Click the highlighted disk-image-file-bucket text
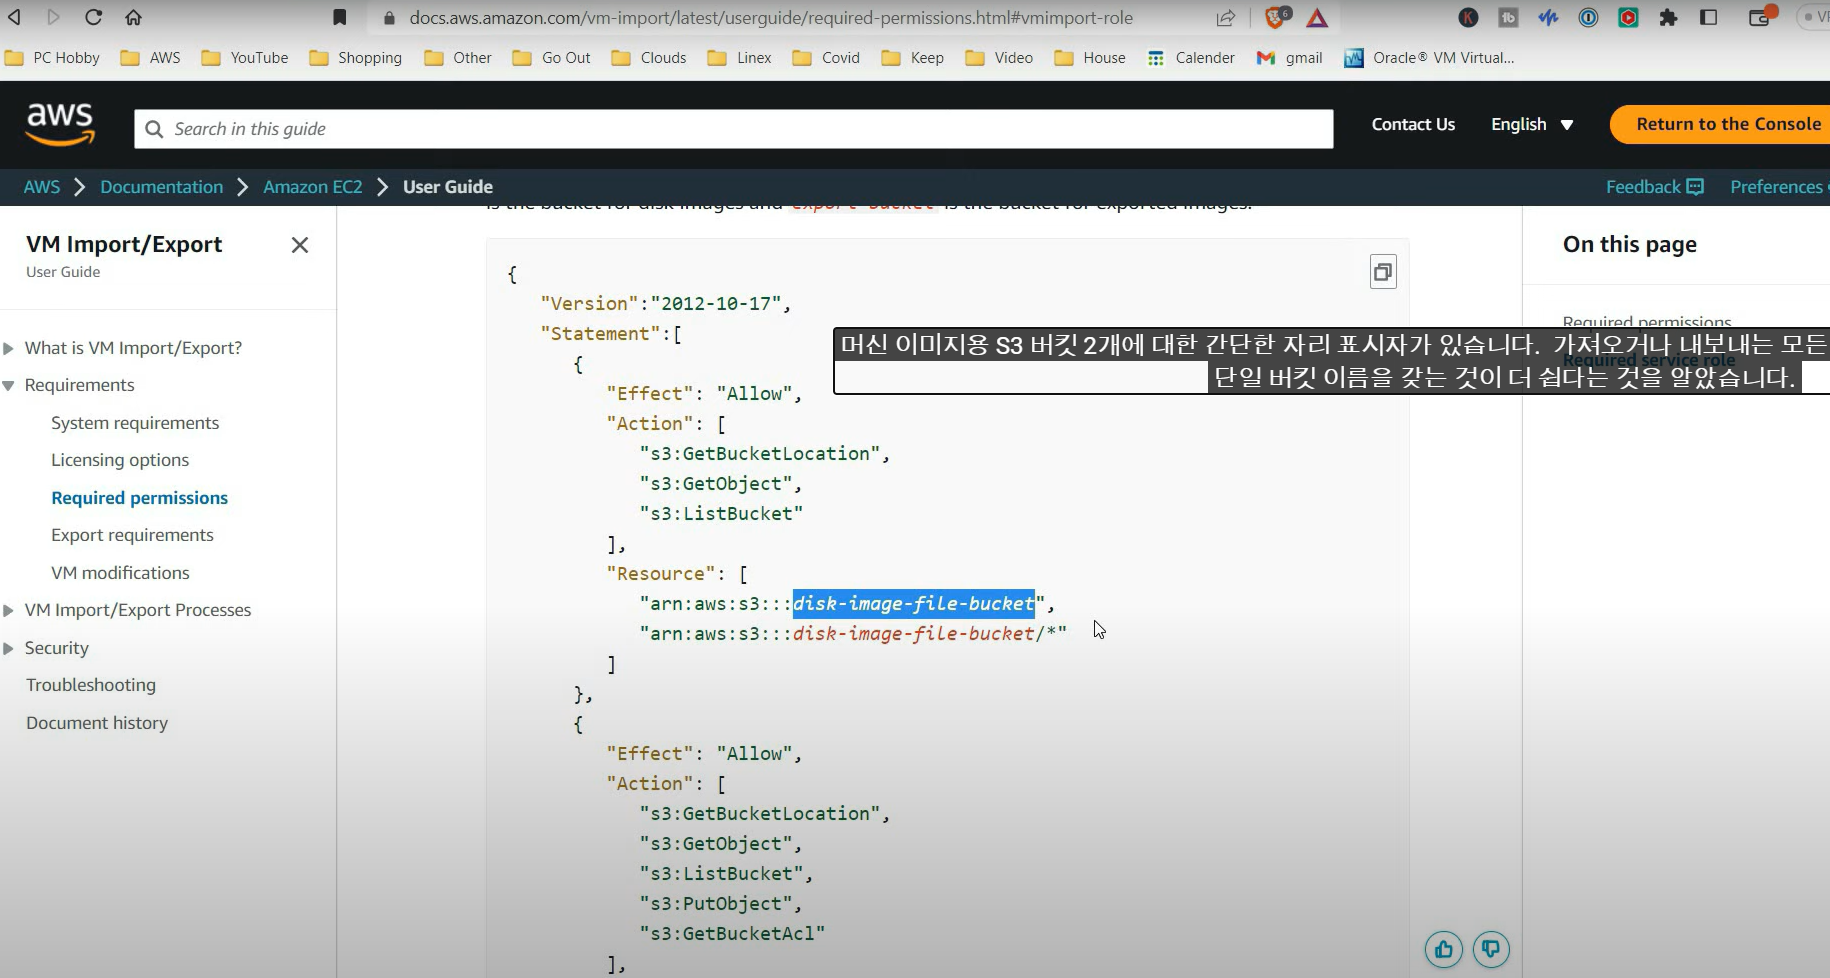Image resolution: width=1830 pixels, height=978 pixels. (x=914, y=603)
